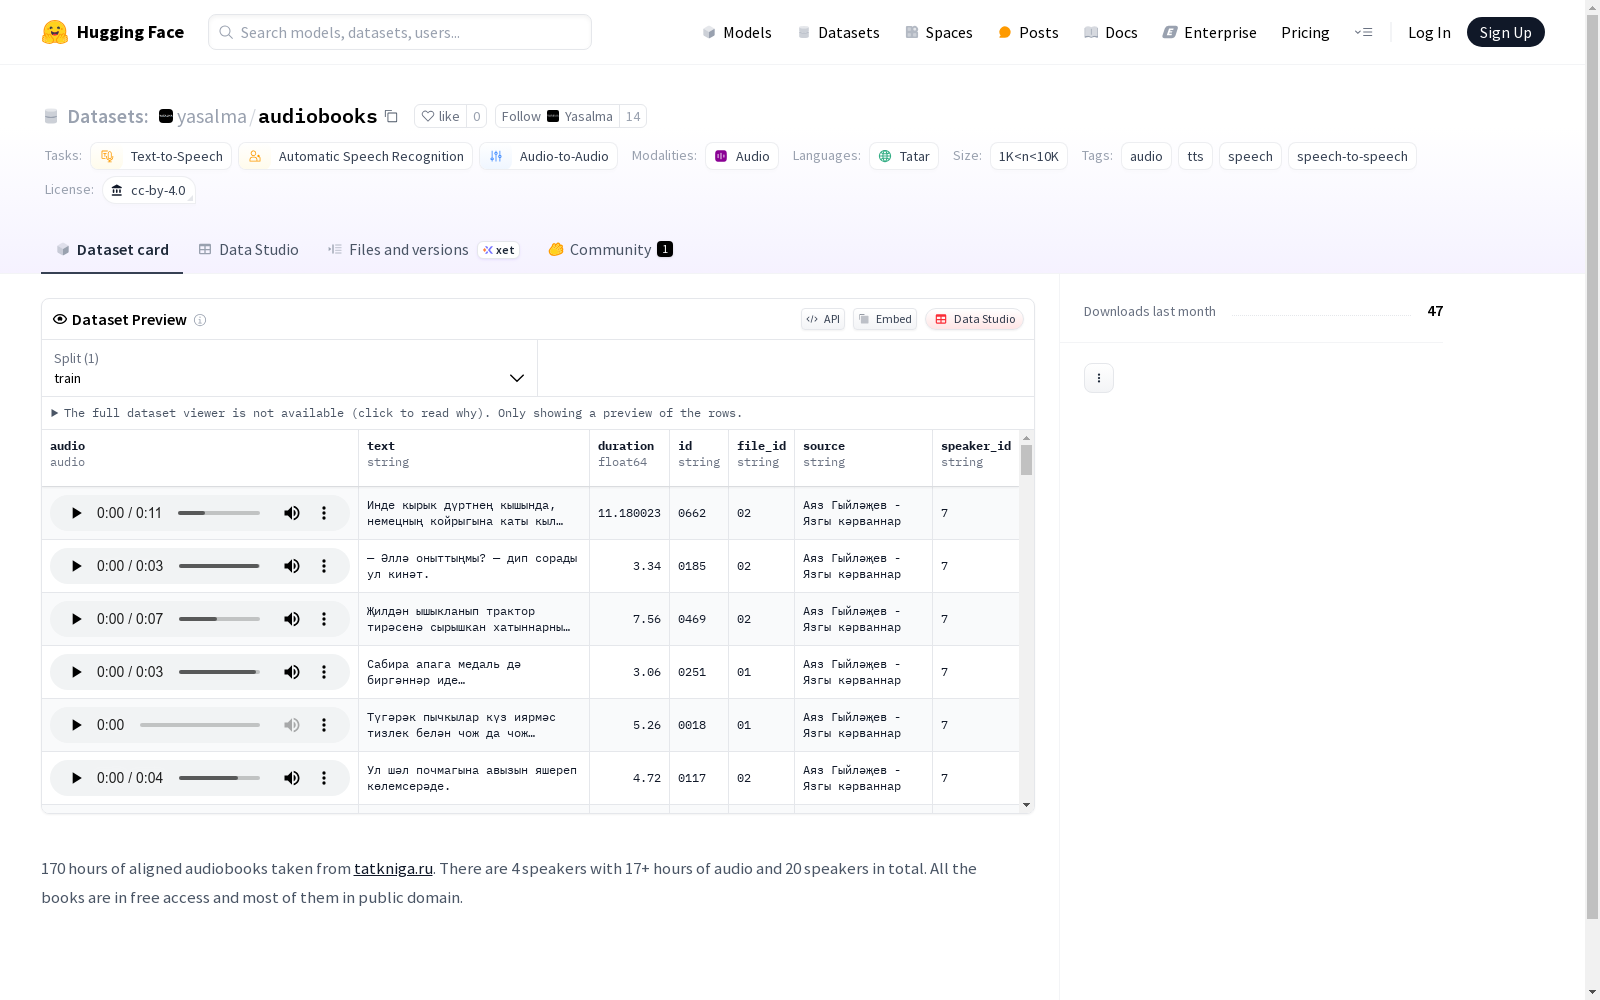Open the navigation overflow menu icon

point(1363,32)
